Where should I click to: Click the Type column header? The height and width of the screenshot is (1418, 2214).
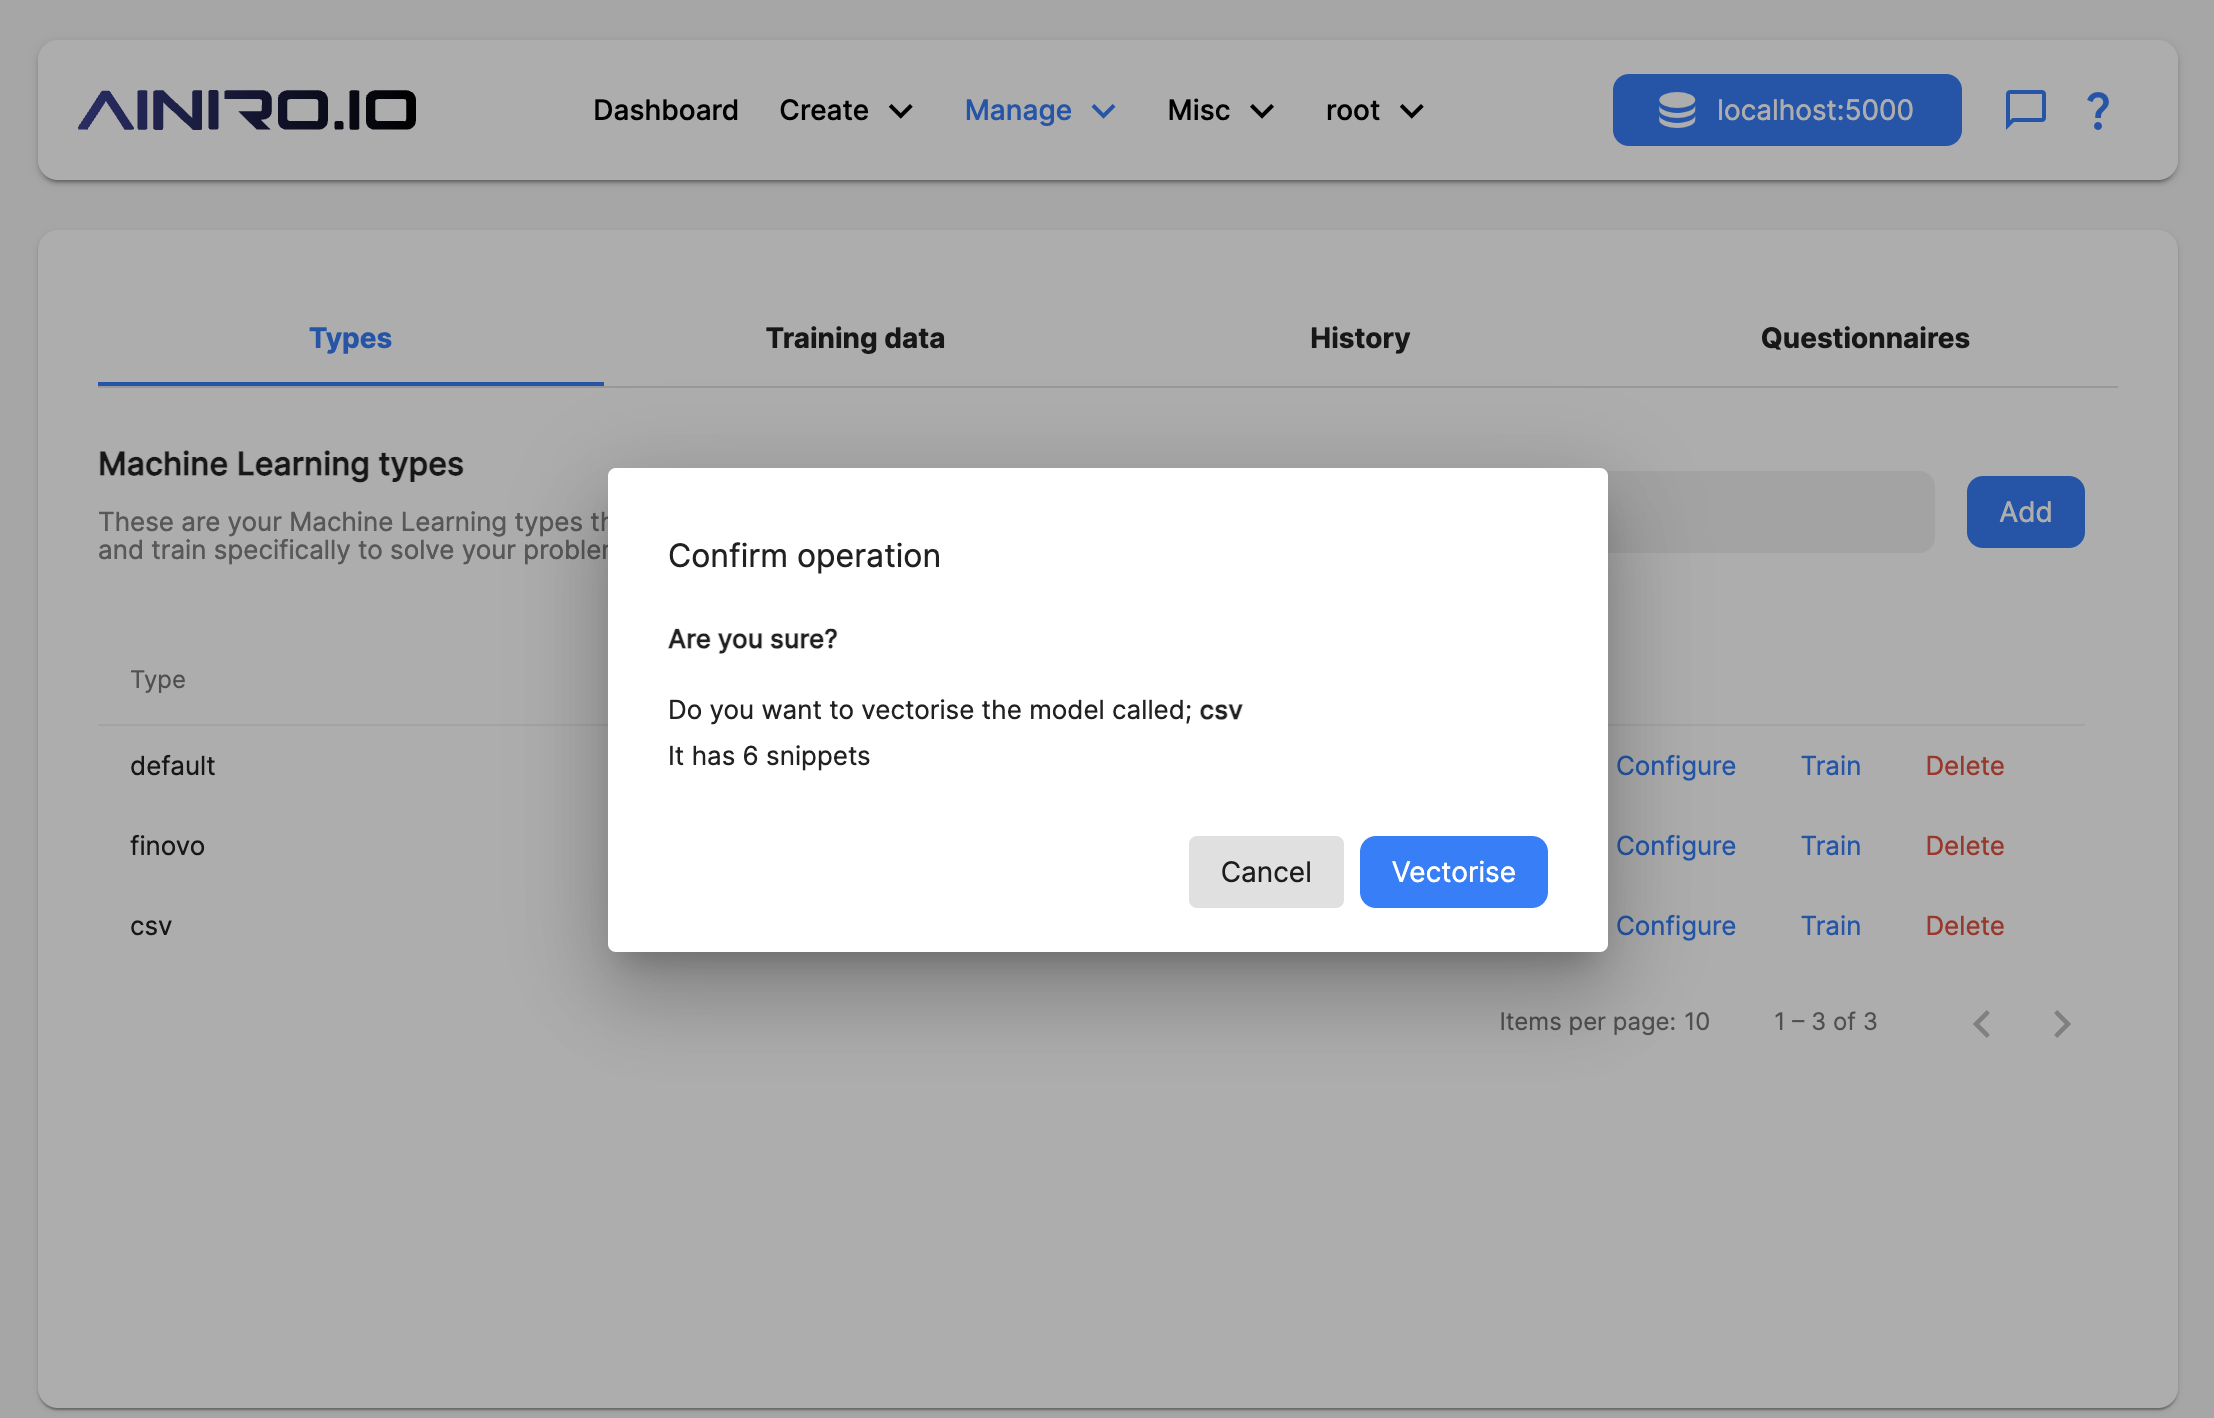click(x=158, y=680)
